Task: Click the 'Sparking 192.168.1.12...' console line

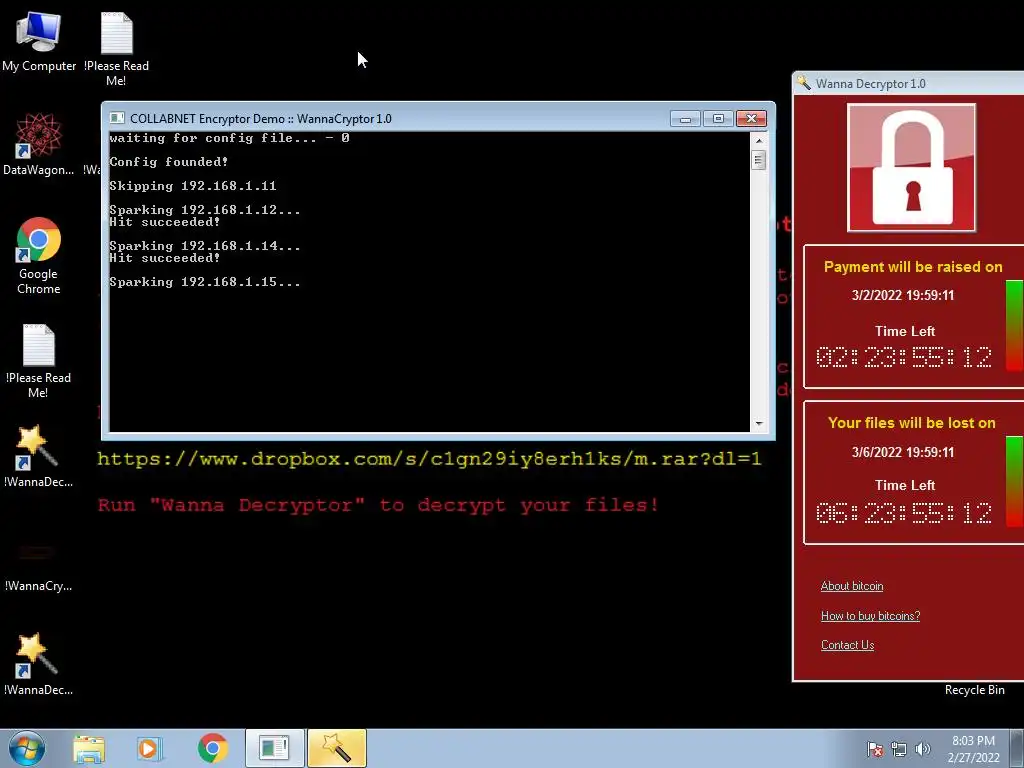Action: point(204,210)
